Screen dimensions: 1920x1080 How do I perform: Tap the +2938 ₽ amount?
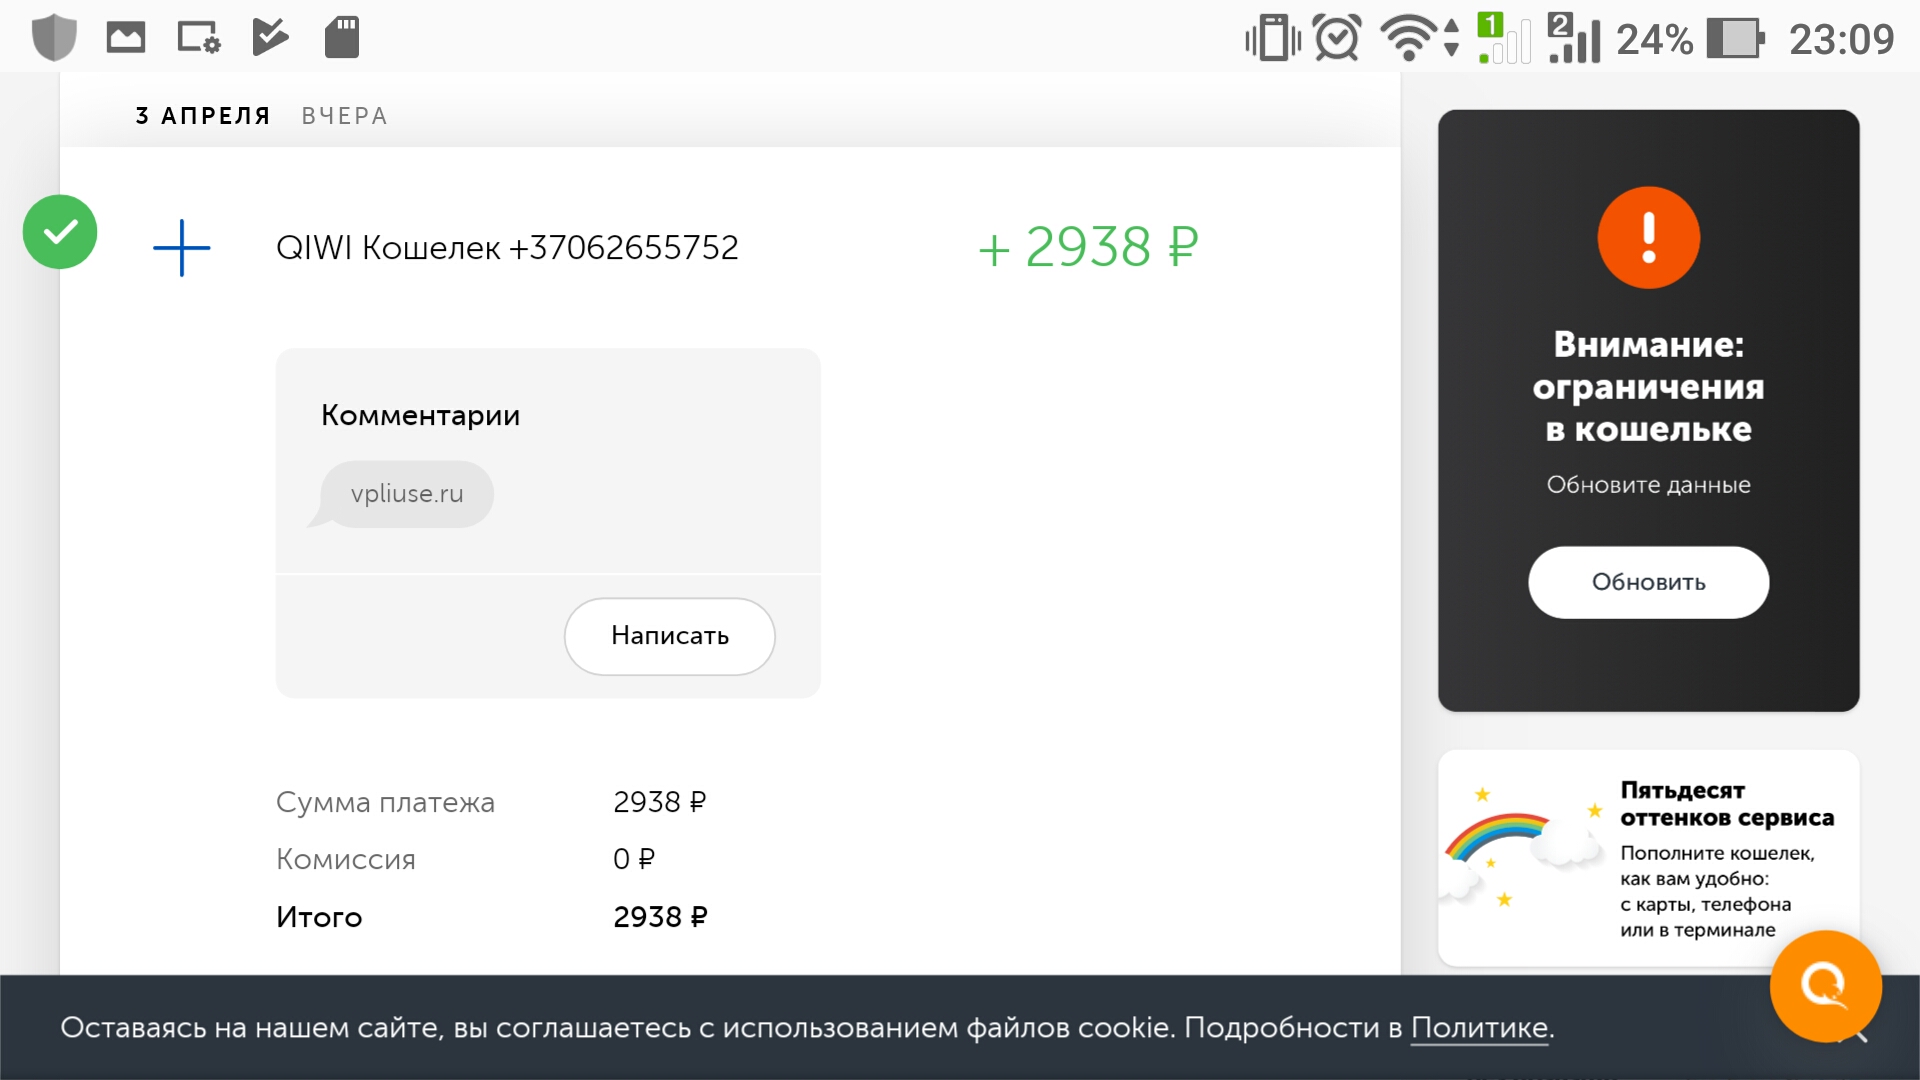(x=1088, y=247)
